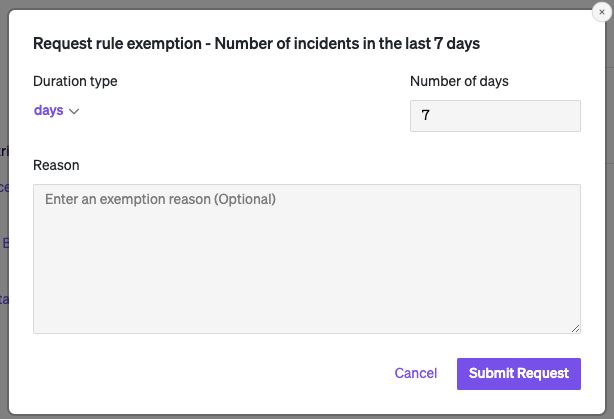The image size is (614, 419).
Task: Open the Duration type dropdown
Action: (x=56, y=111)
